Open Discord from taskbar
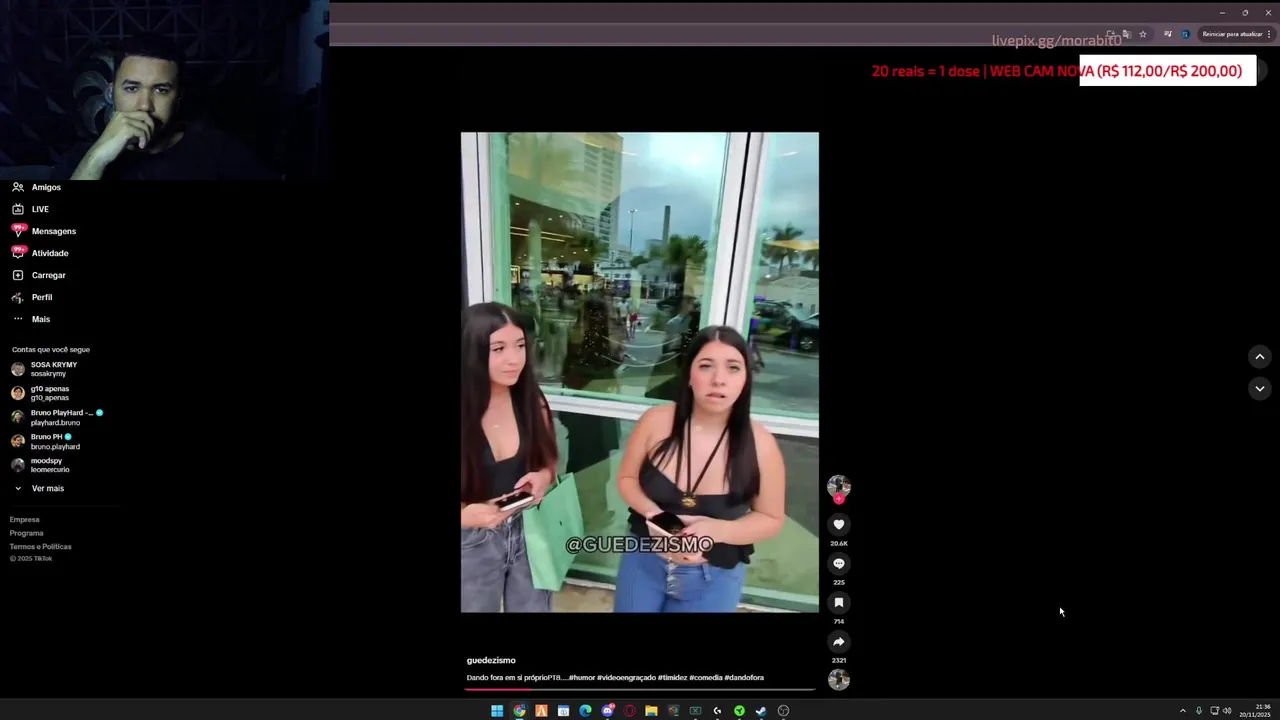1280x720 pixels. [607, 711]
